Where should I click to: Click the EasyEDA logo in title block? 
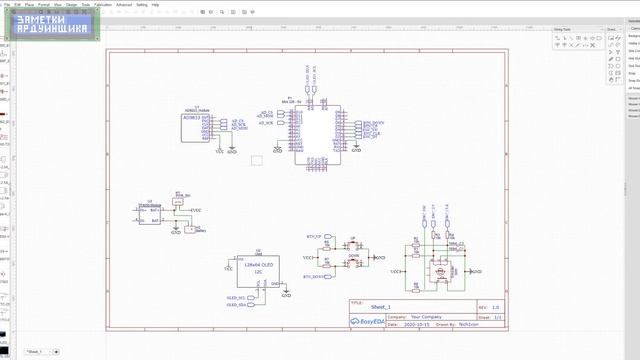pos(367,321)
